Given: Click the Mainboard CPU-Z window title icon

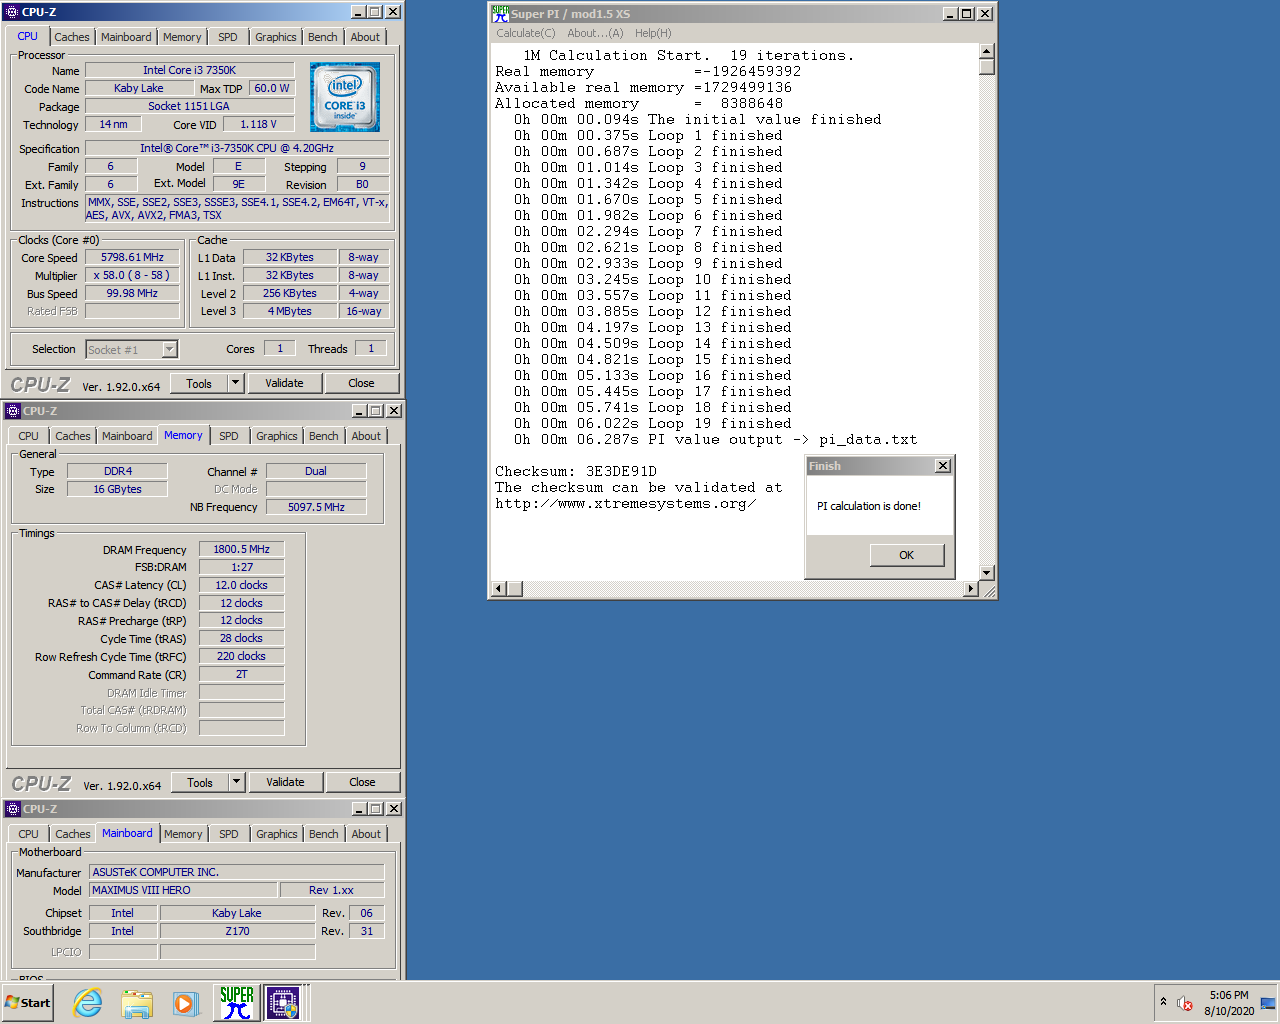Looking at the screenshot, I should coord(13,809).
